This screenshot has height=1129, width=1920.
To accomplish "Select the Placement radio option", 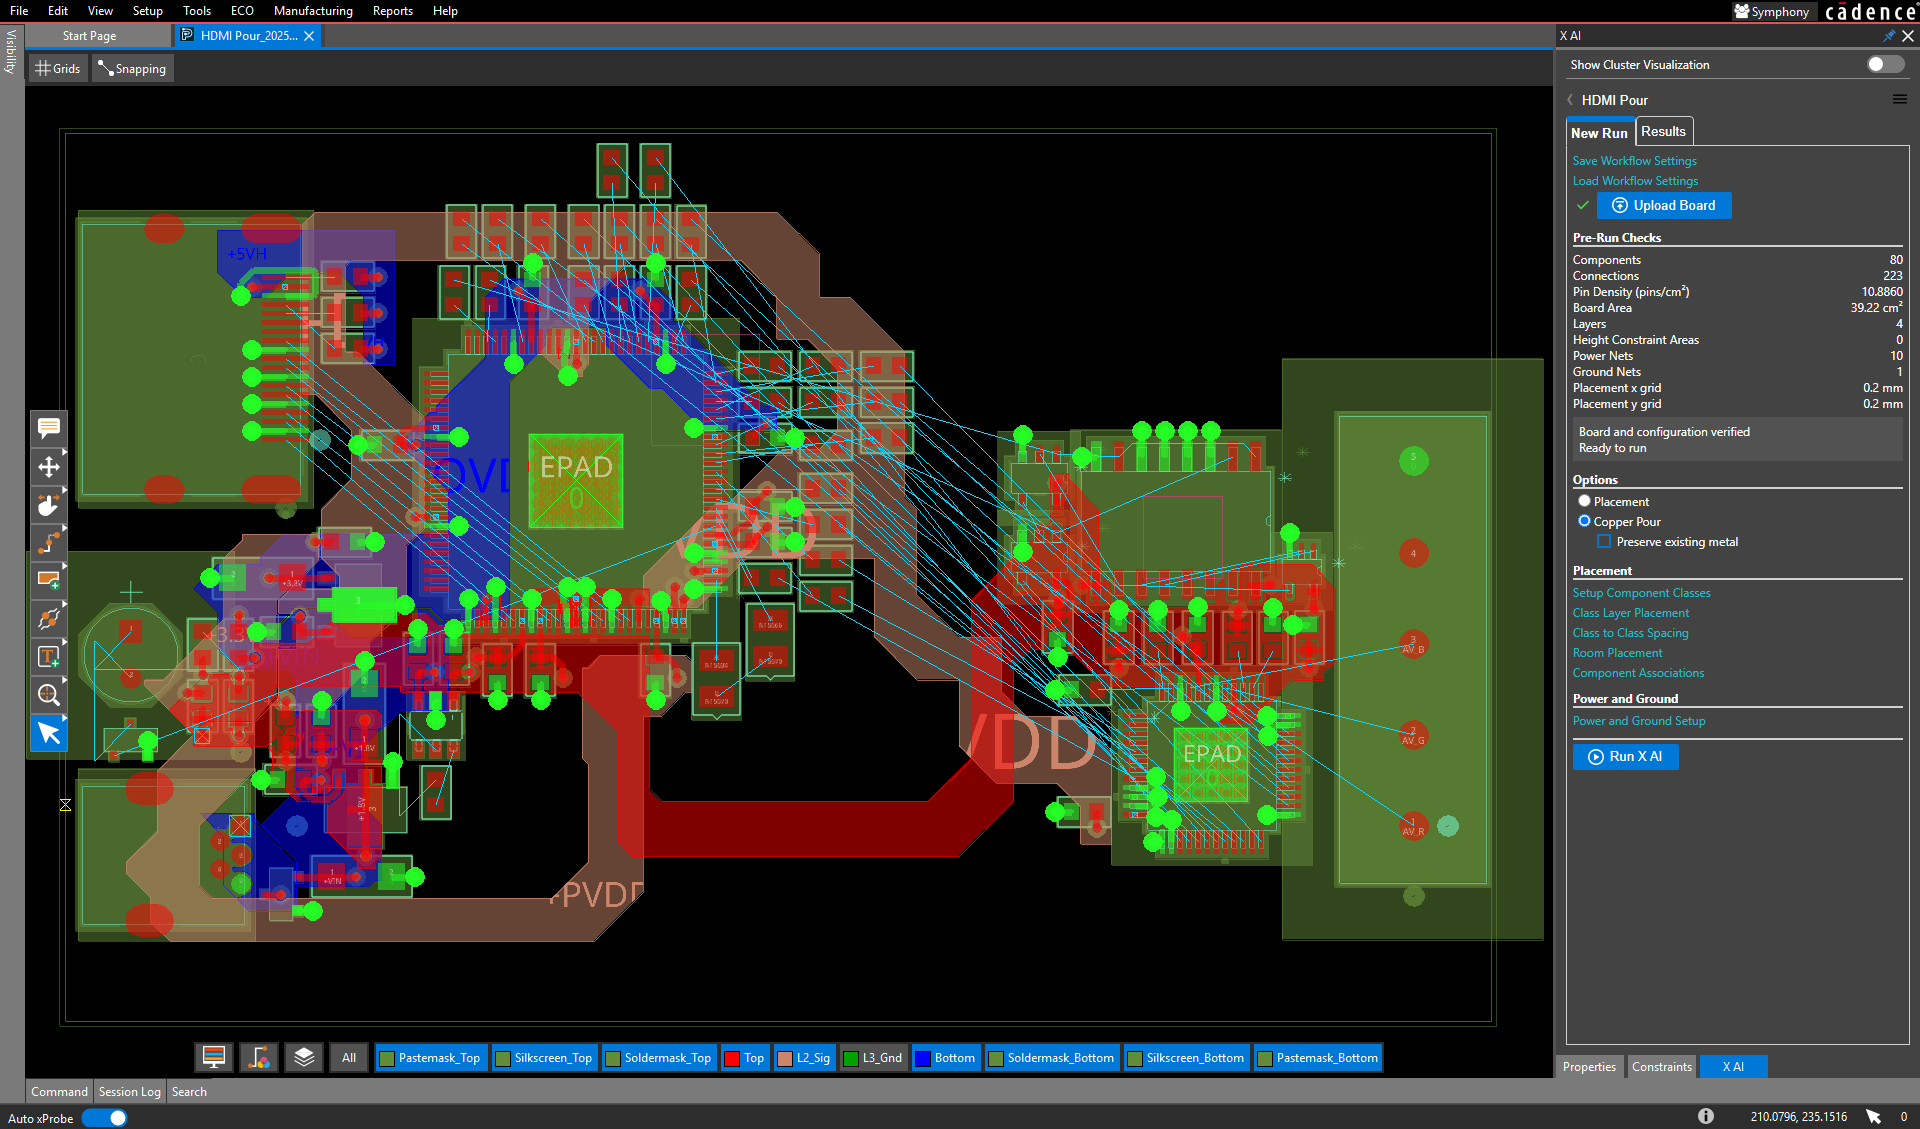I will (1584, 501).
